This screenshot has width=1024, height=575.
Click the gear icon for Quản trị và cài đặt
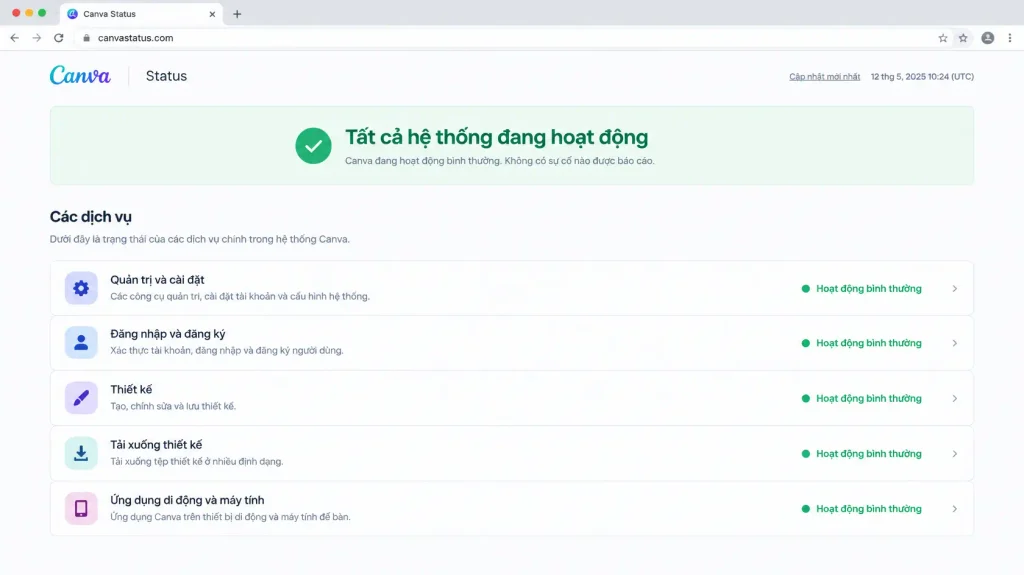click(x=81, y=288)
